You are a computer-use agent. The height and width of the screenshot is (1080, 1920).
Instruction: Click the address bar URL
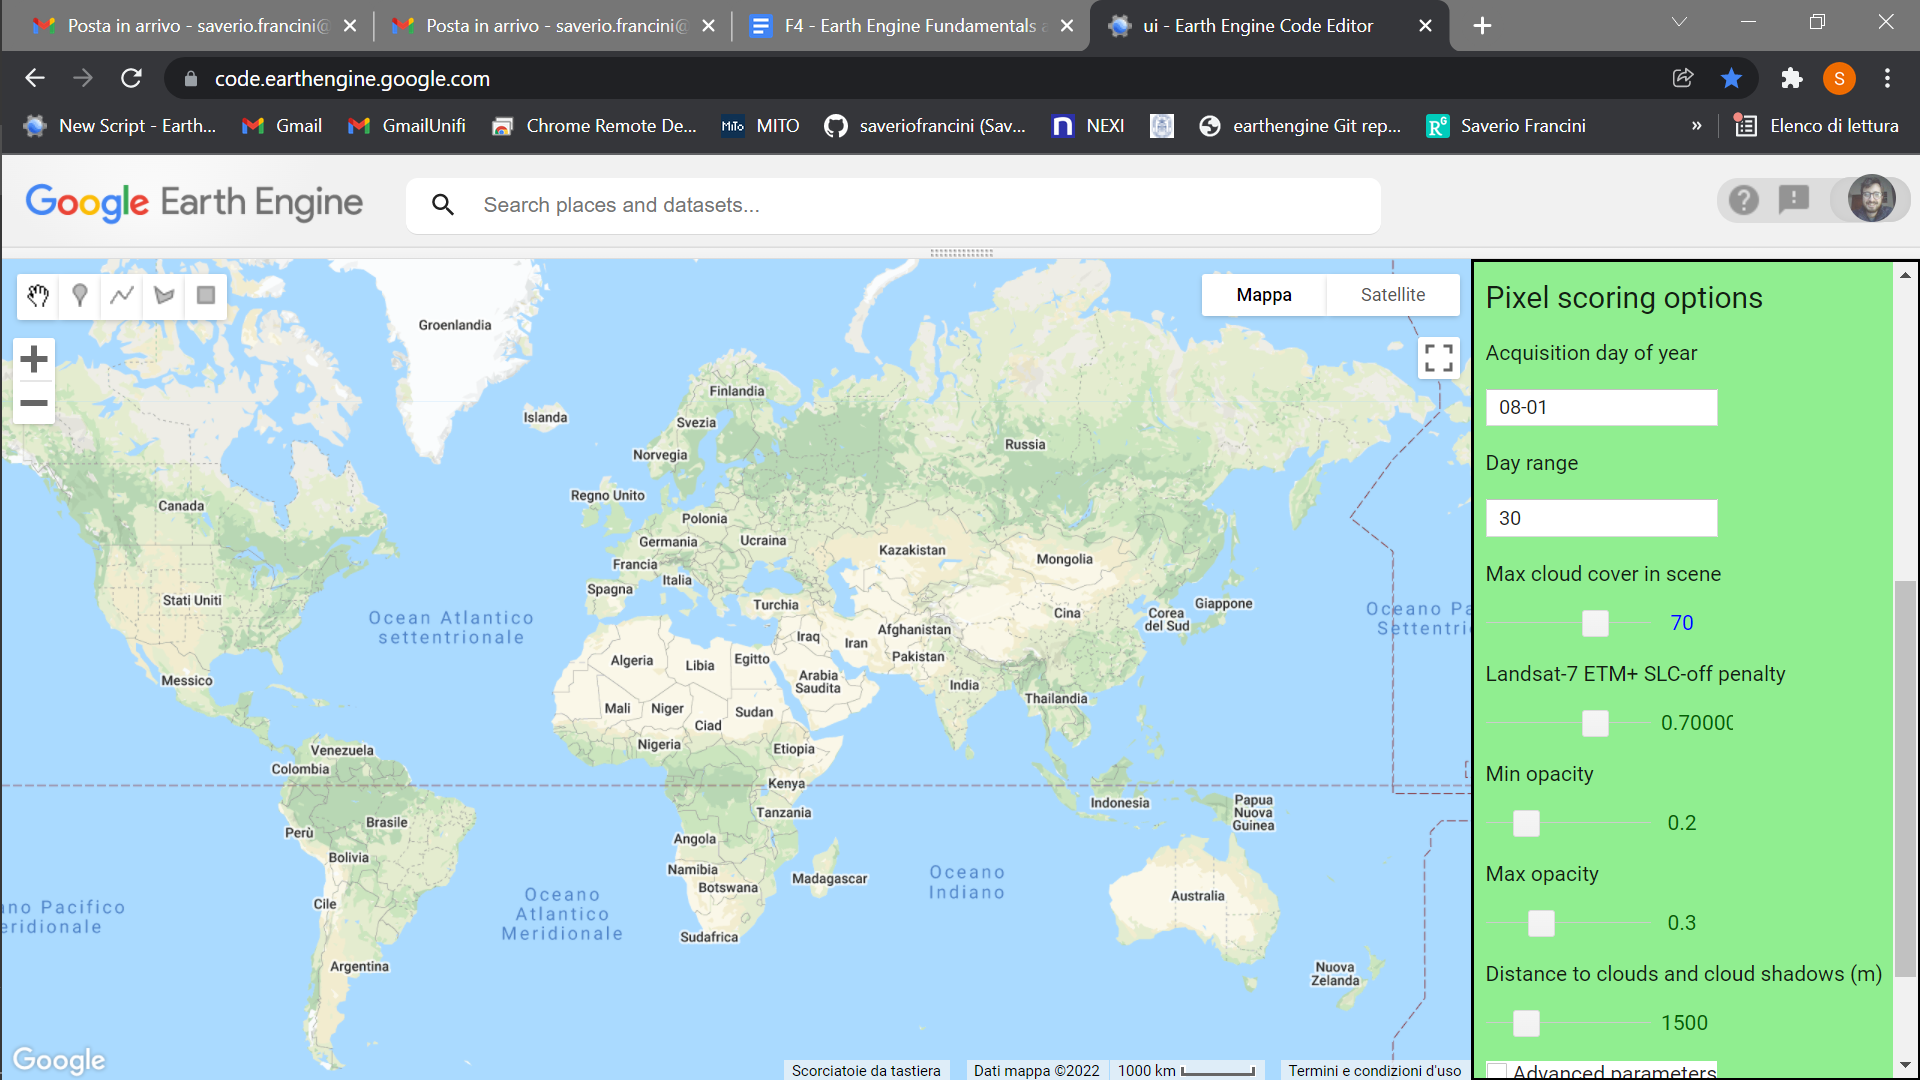point(352,78)
